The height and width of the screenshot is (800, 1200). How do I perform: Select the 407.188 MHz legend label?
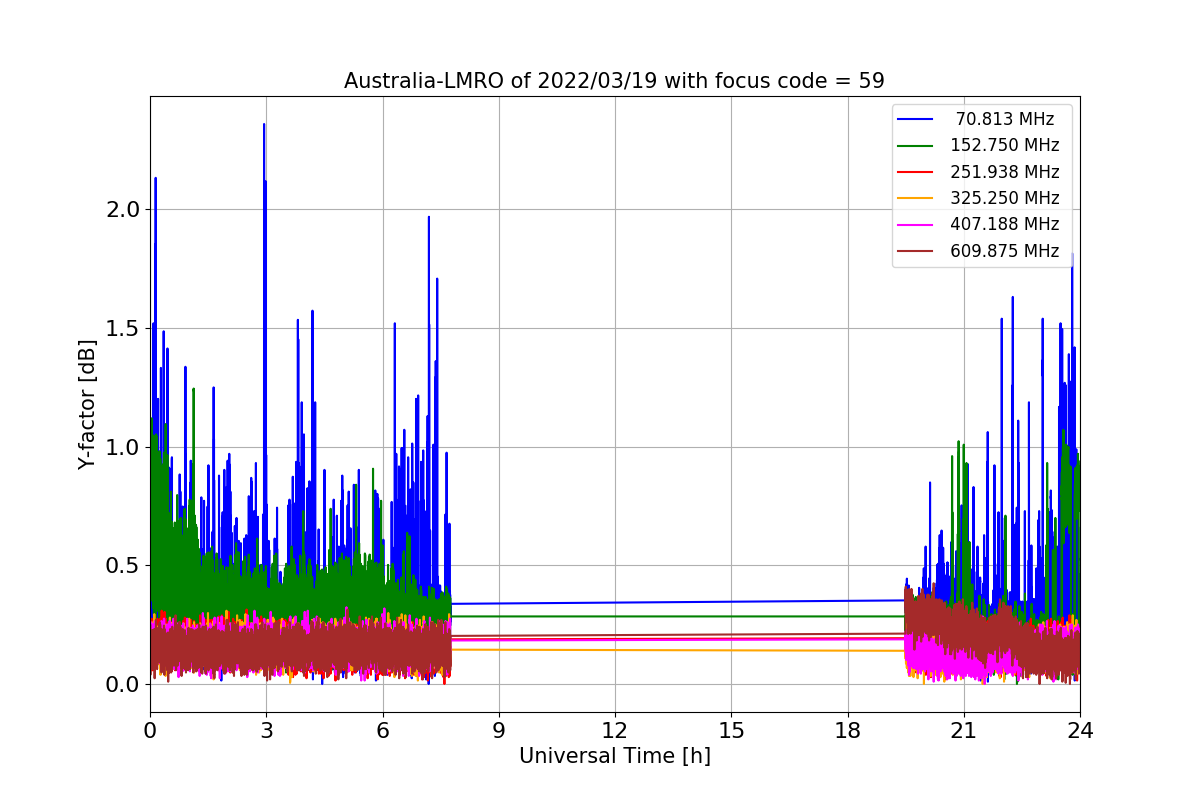pos(1005,224)
